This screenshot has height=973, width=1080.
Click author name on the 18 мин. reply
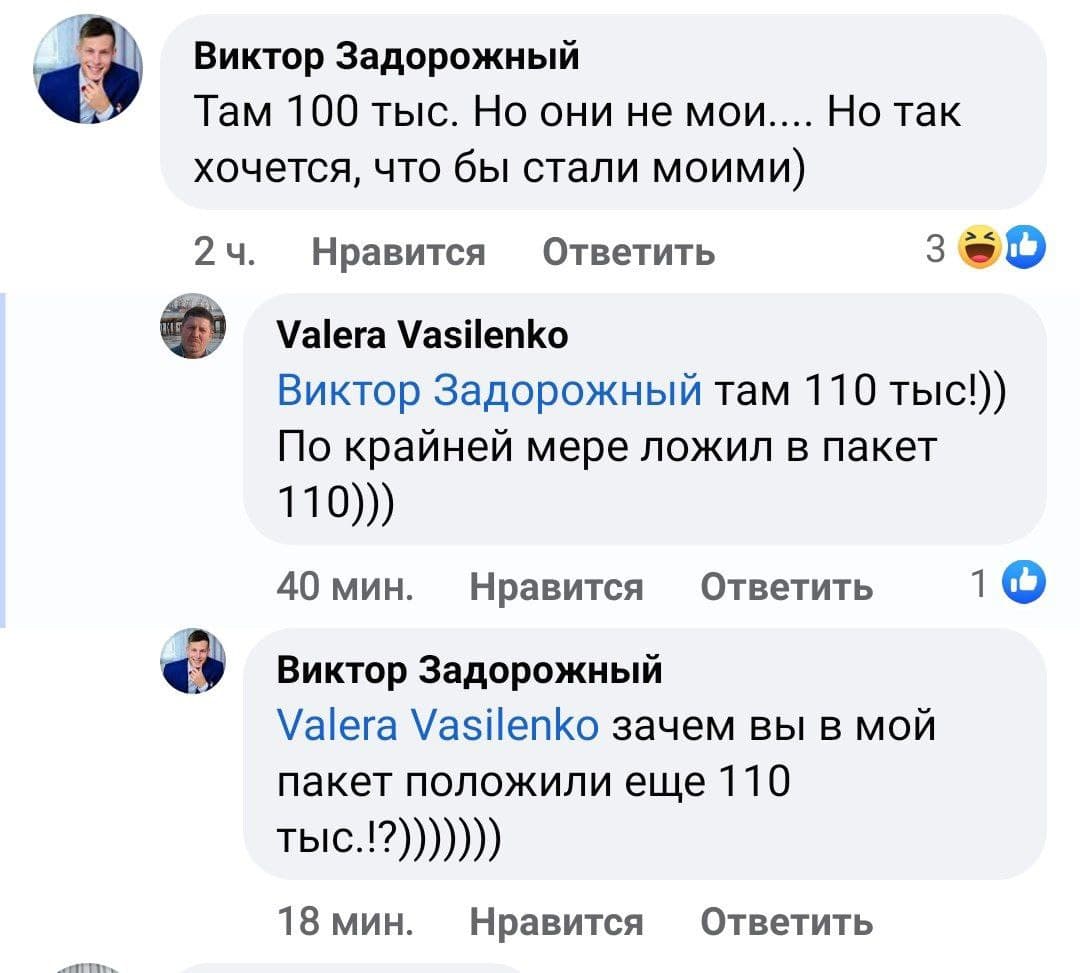click(x=469, y=668)
